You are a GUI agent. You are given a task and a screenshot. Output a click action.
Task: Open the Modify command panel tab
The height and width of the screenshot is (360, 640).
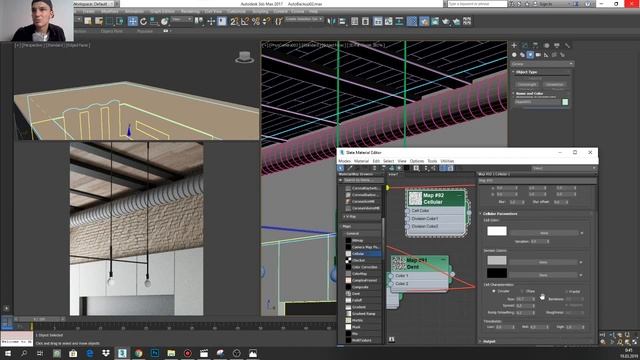pos(525,45)
